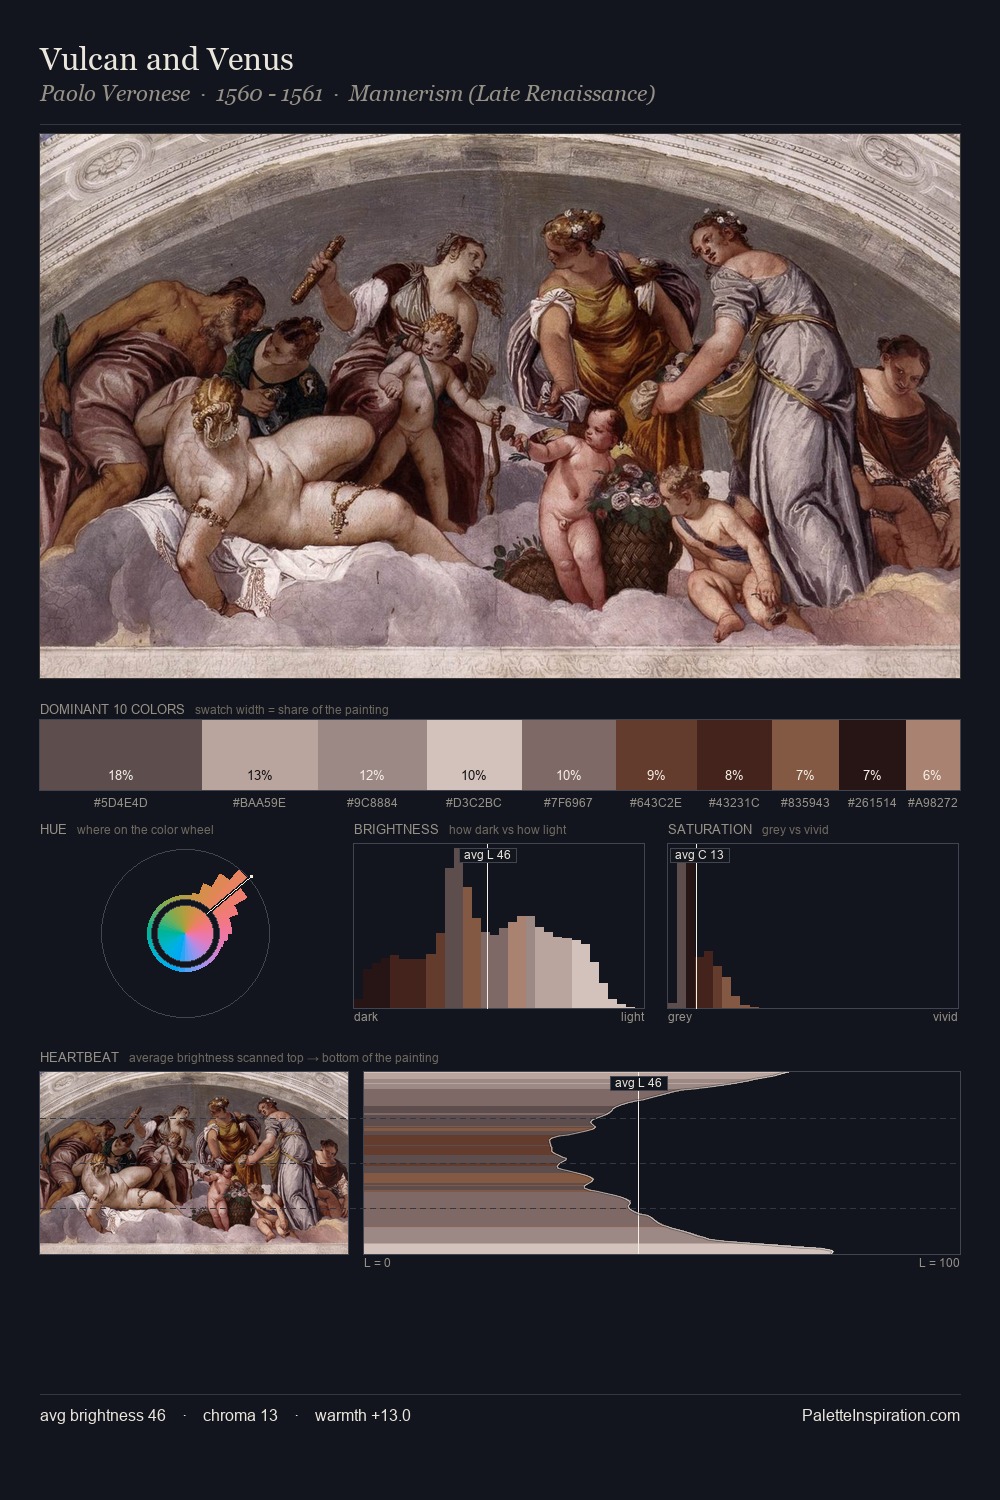Choose the #D3C2BC swatch
The image size is (1000, 1500).
[x=474, y=755]
